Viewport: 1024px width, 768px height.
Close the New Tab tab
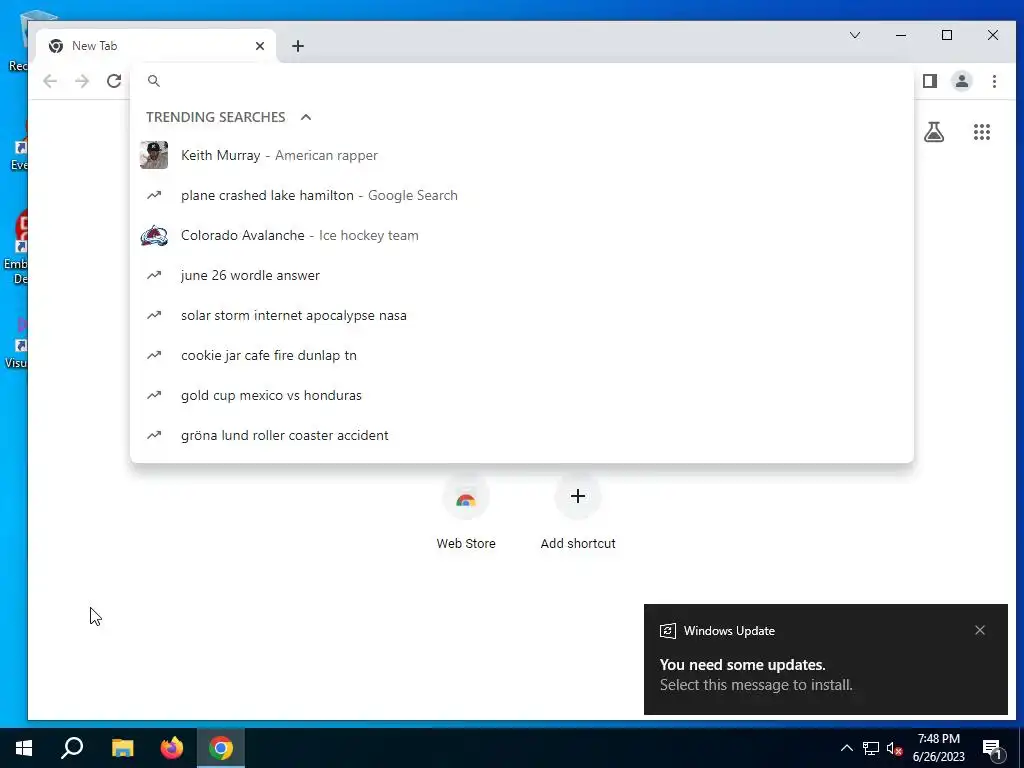(260, 46)
